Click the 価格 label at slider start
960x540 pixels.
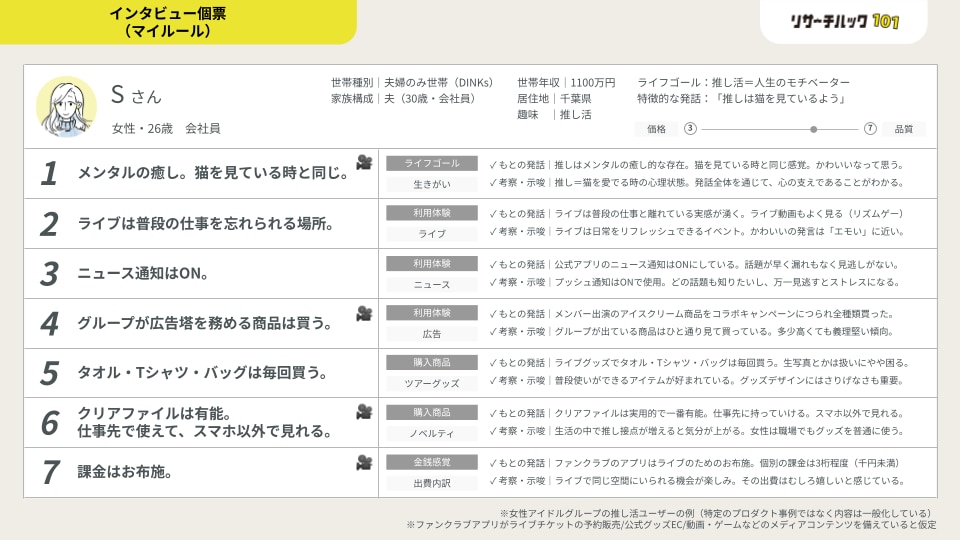(656, 129)
